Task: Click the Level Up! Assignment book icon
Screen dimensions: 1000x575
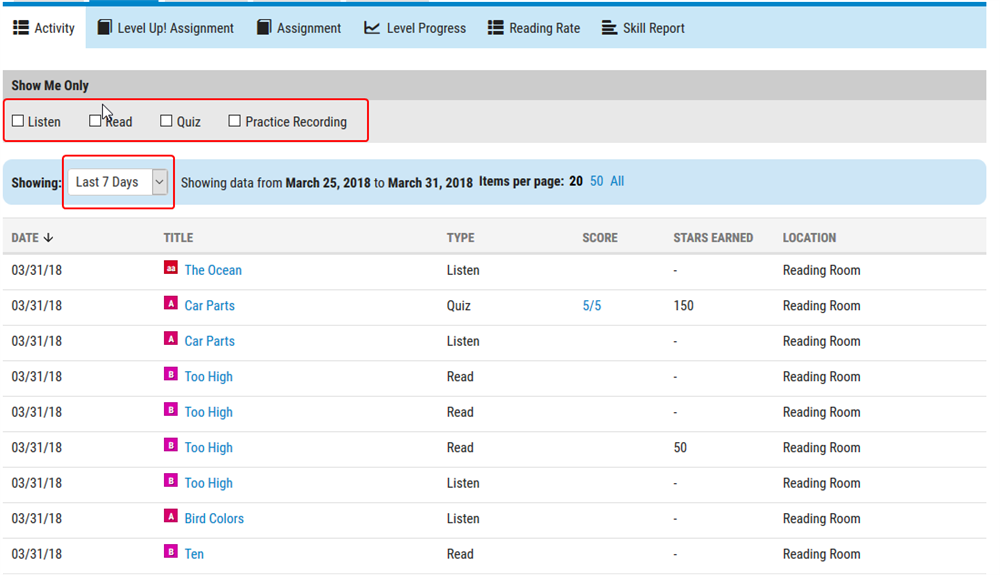Action: point(105,28)
